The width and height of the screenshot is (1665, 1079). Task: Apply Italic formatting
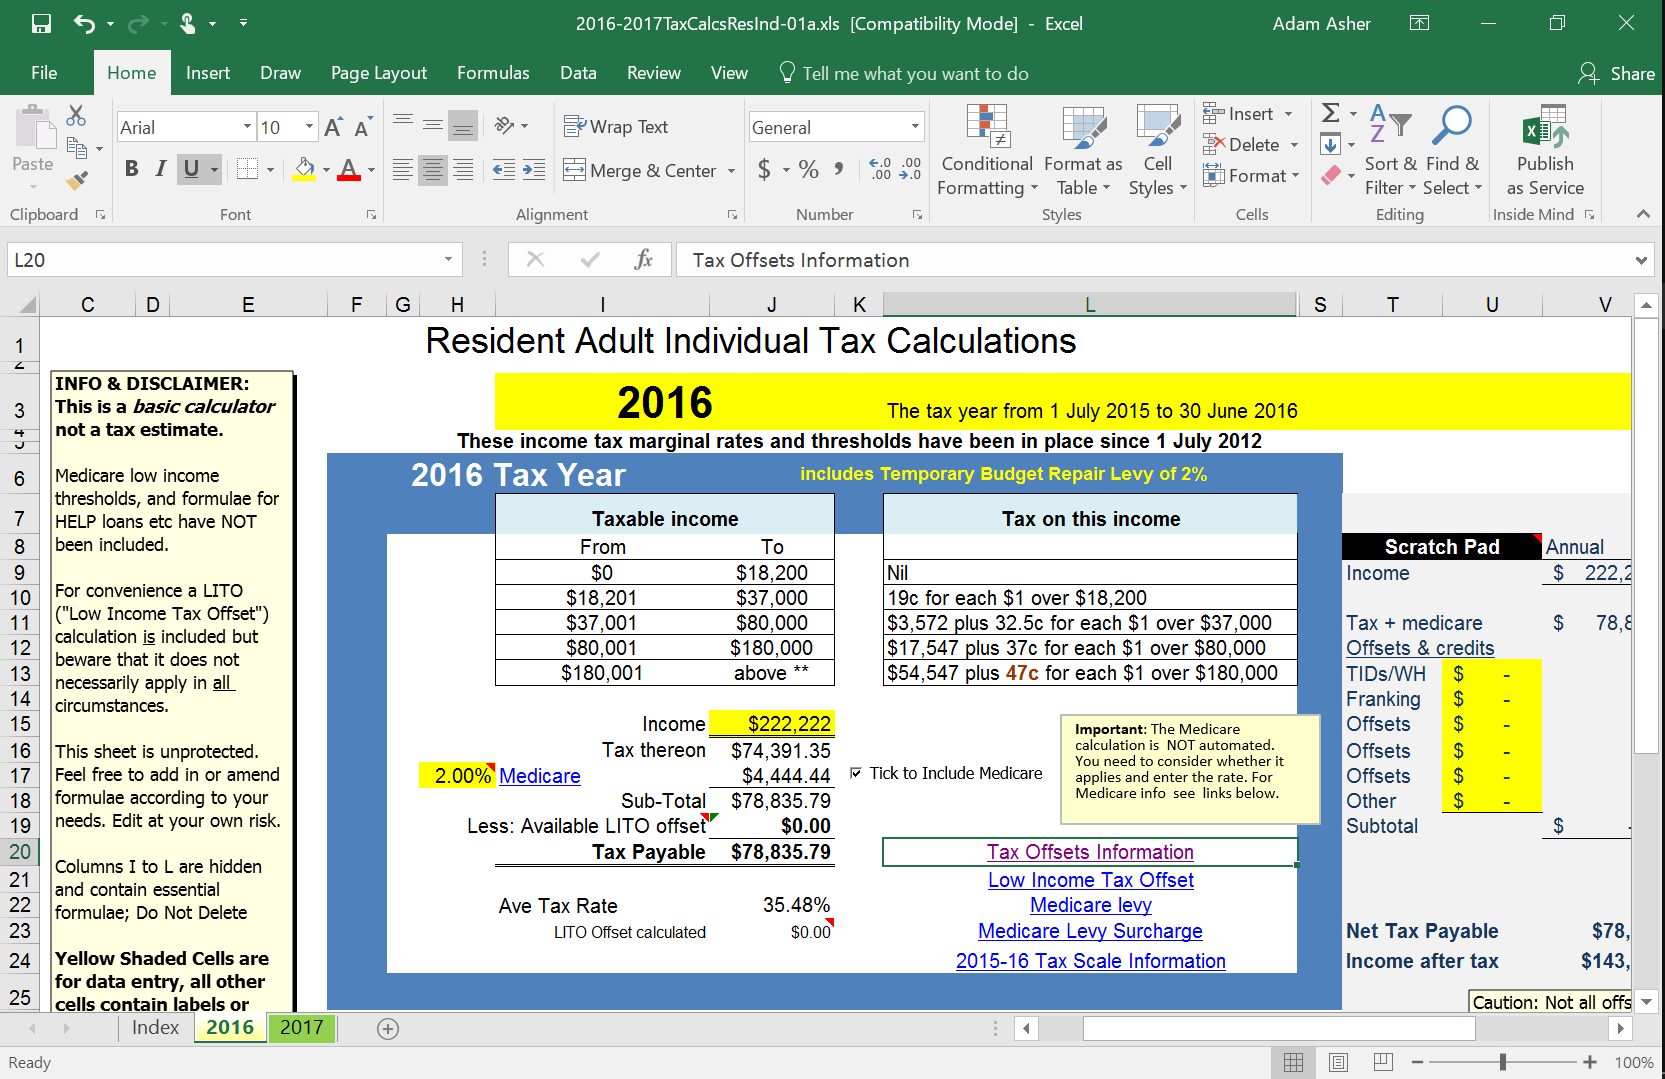pyautogui.click(x=160, y=169)
